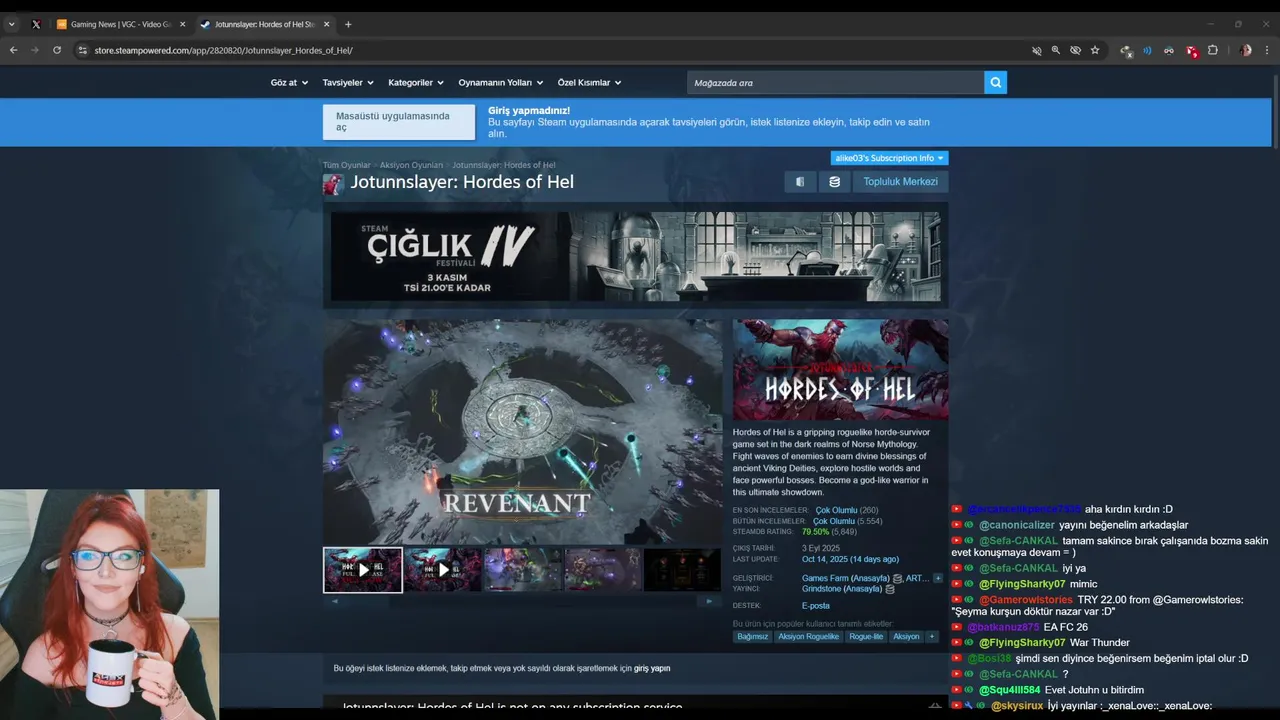This screenshot has height=720, width=1280.
Task: Open the tab search dropdown arrow
Action: [x=12, y=24]
